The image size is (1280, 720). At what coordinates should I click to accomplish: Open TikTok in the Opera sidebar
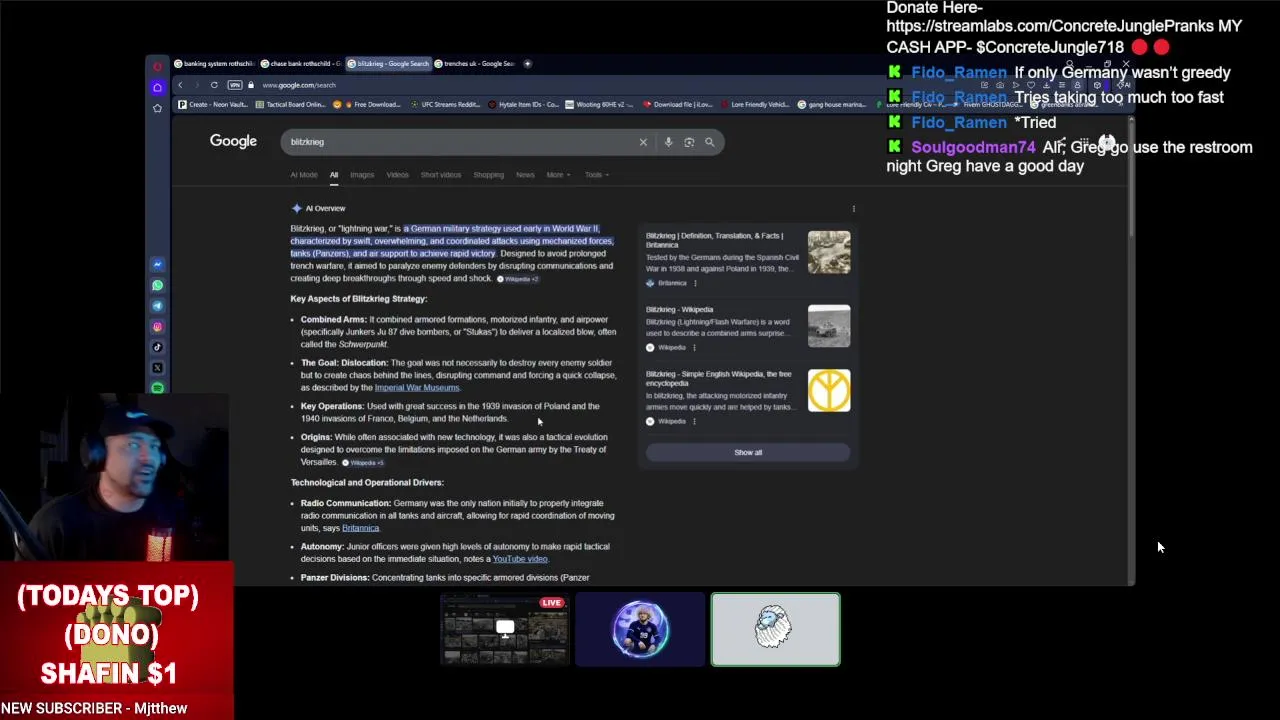(x=157, y=347)
